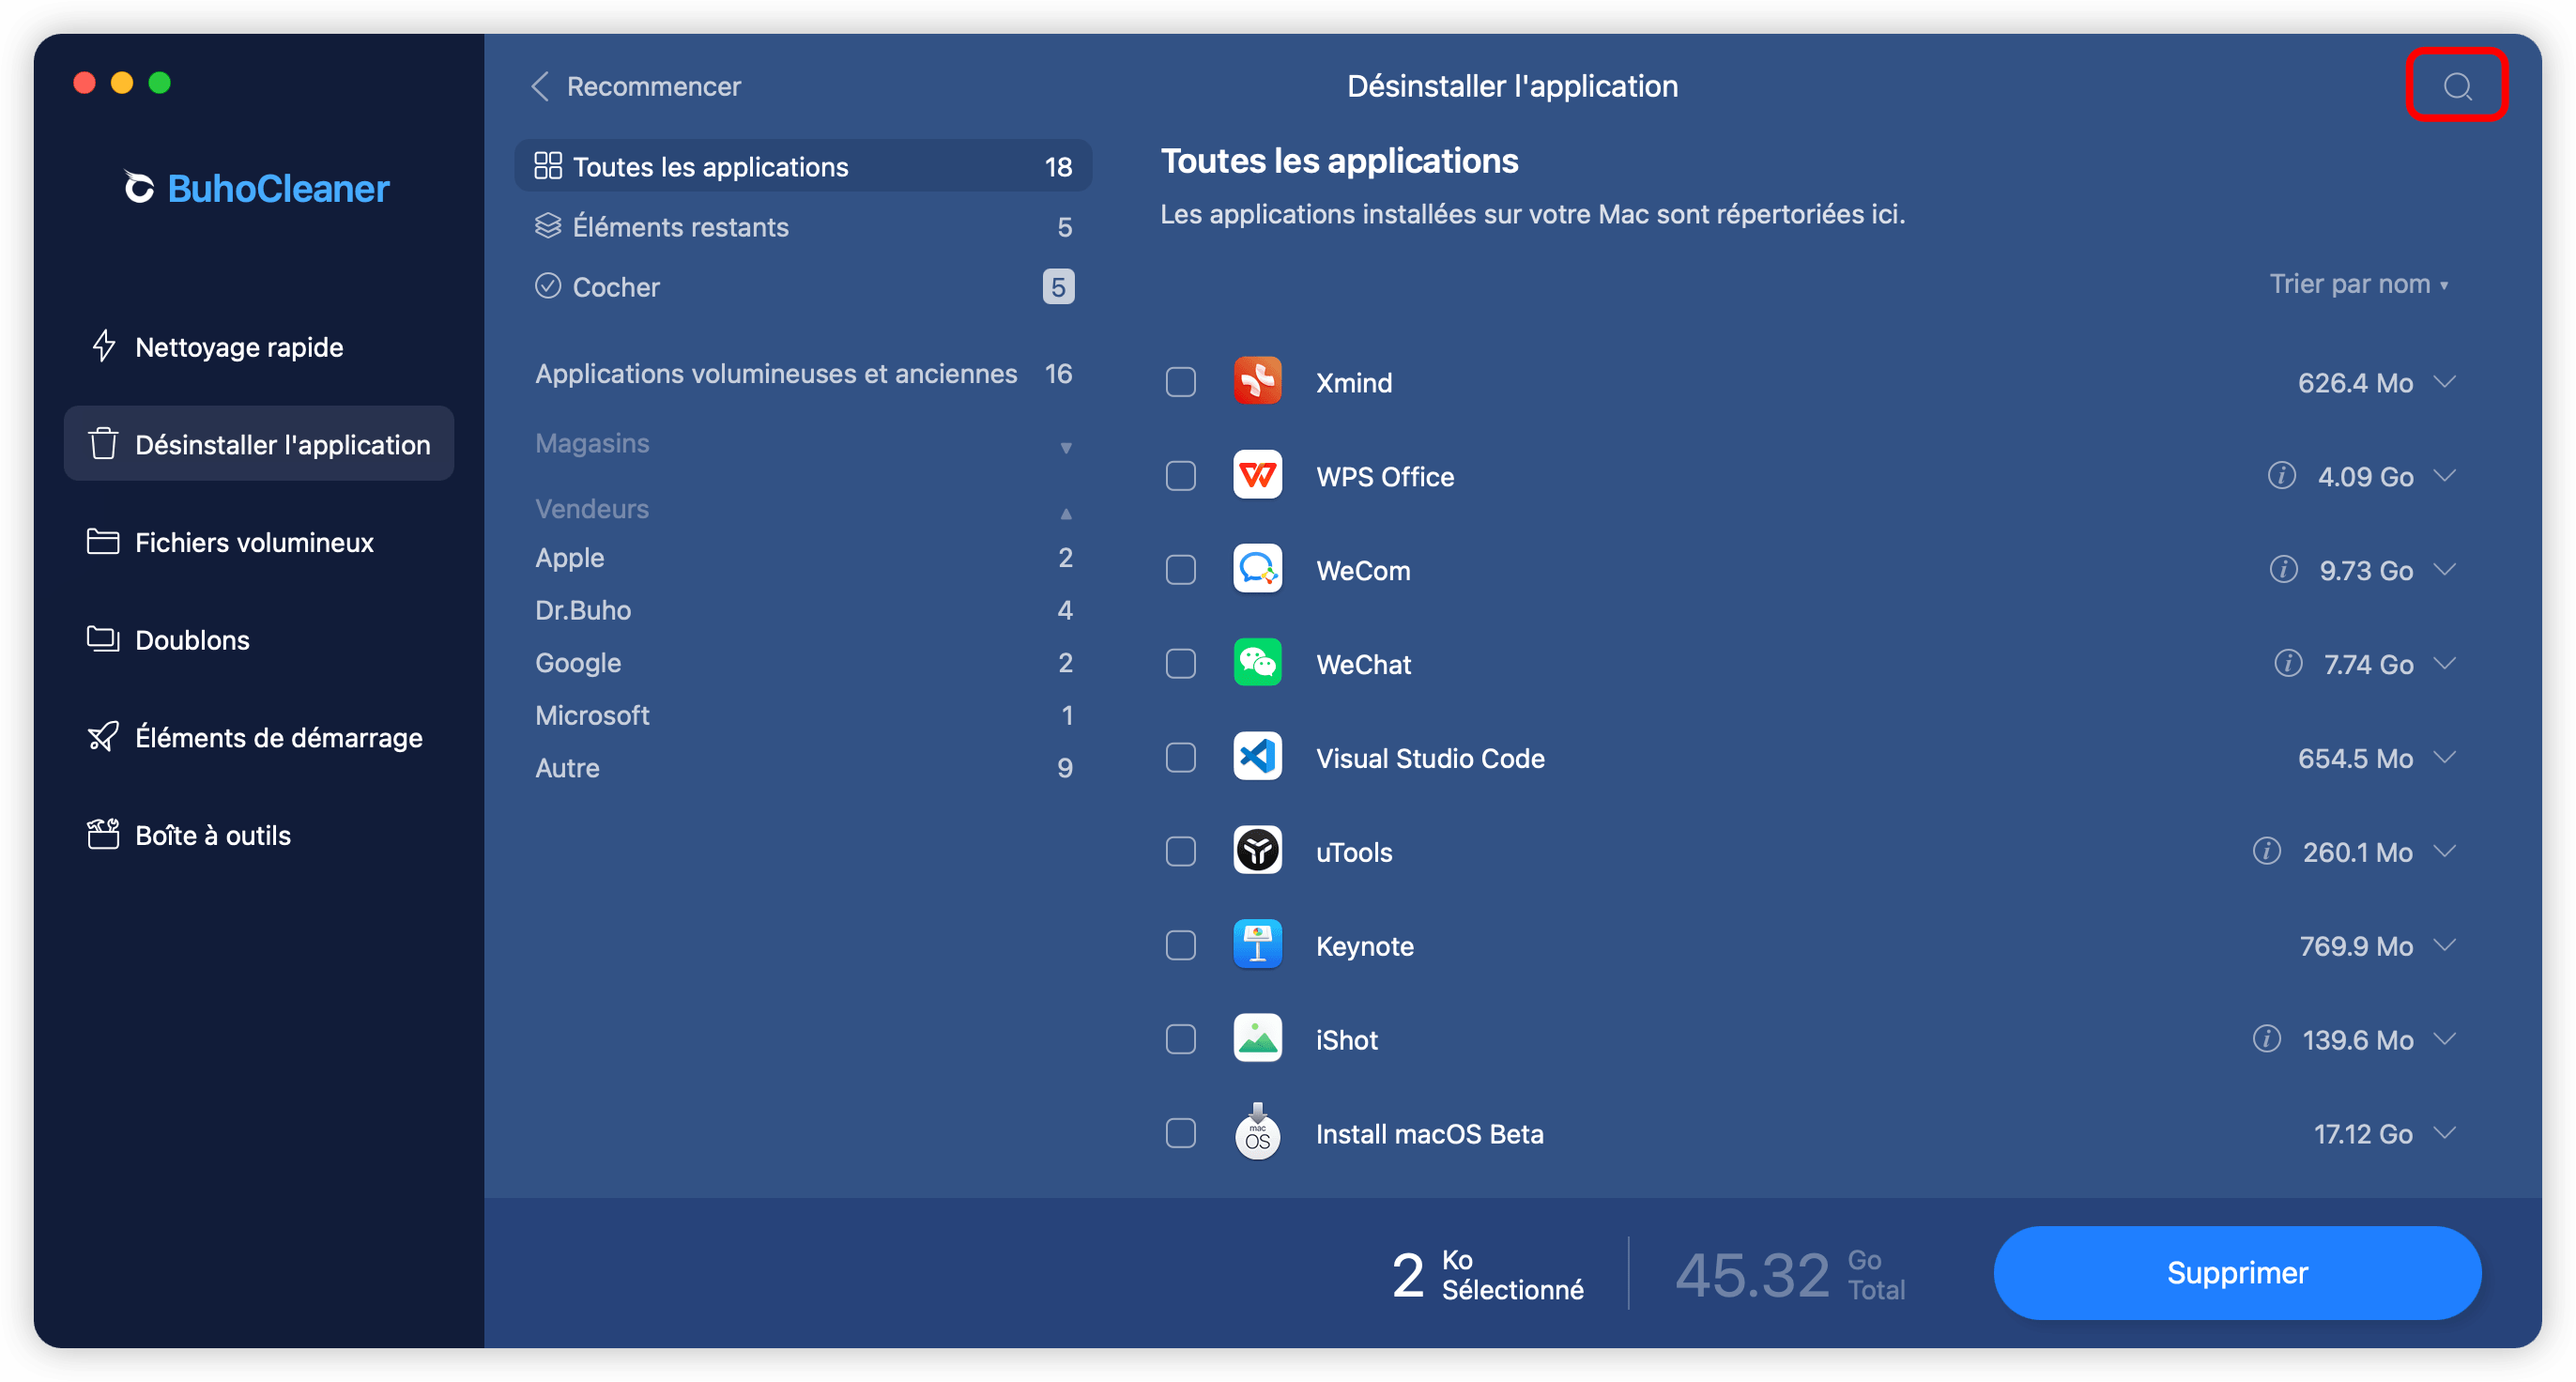
Task: Select the WeCom checkbox
Action: (x=1180, y=570)
